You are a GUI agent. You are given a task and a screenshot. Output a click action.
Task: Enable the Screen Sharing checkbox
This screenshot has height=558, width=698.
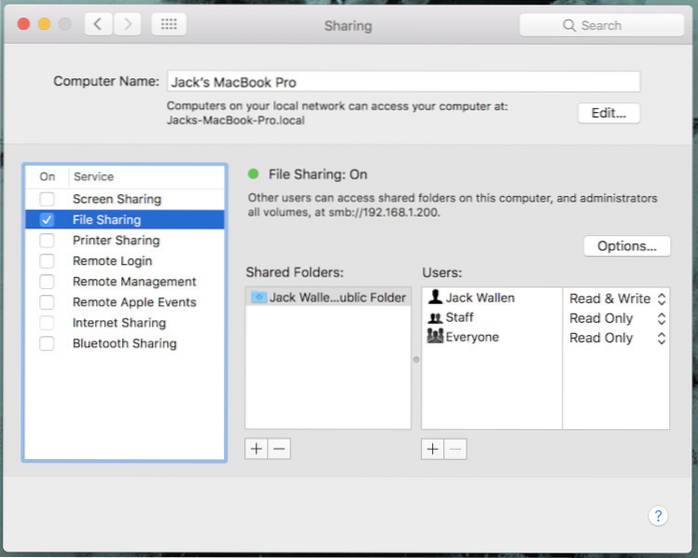(x=47, y=199)
